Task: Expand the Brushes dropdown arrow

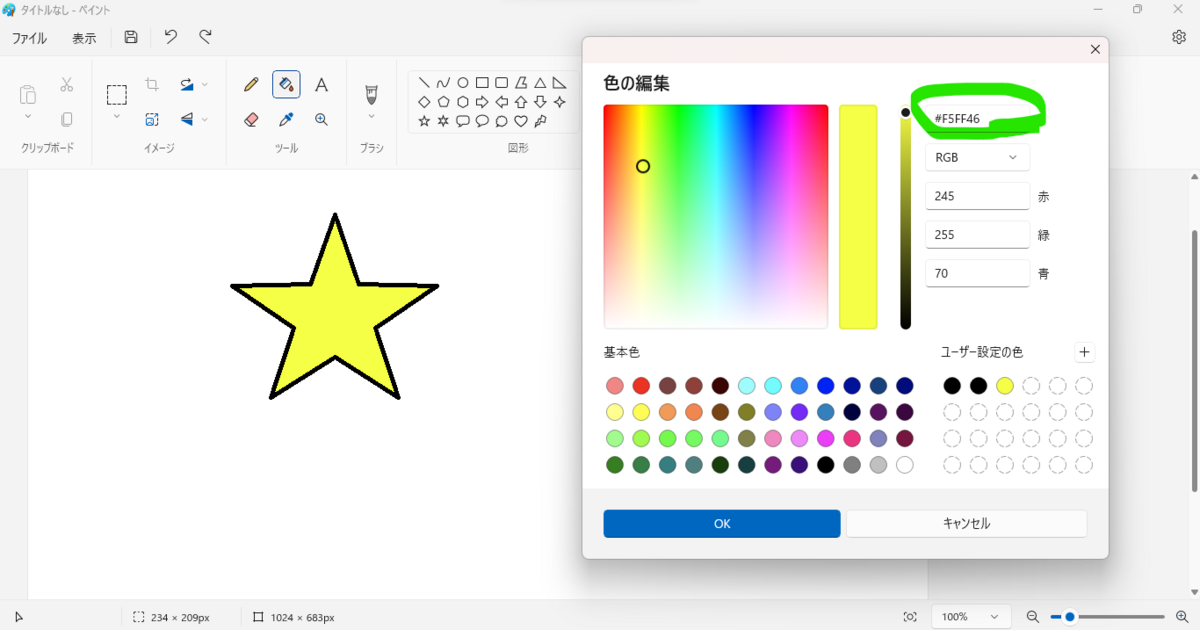Action: coord(371,119)
